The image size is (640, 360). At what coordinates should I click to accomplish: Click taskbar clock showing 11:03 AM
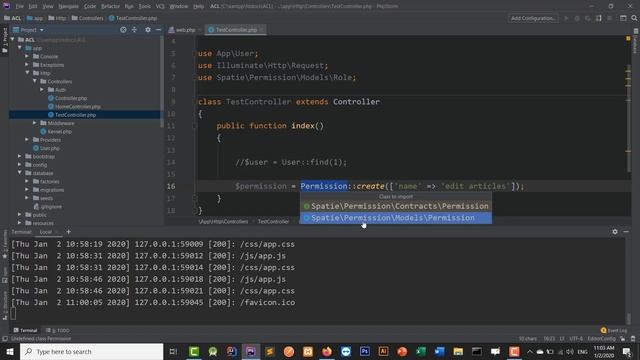click(604, 351)
